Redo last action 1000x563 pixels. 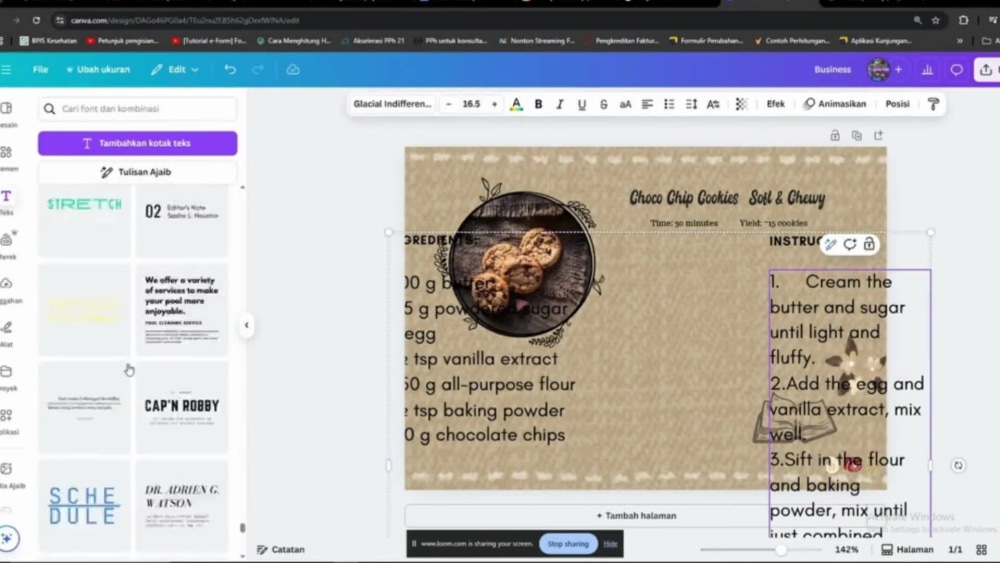258,69
